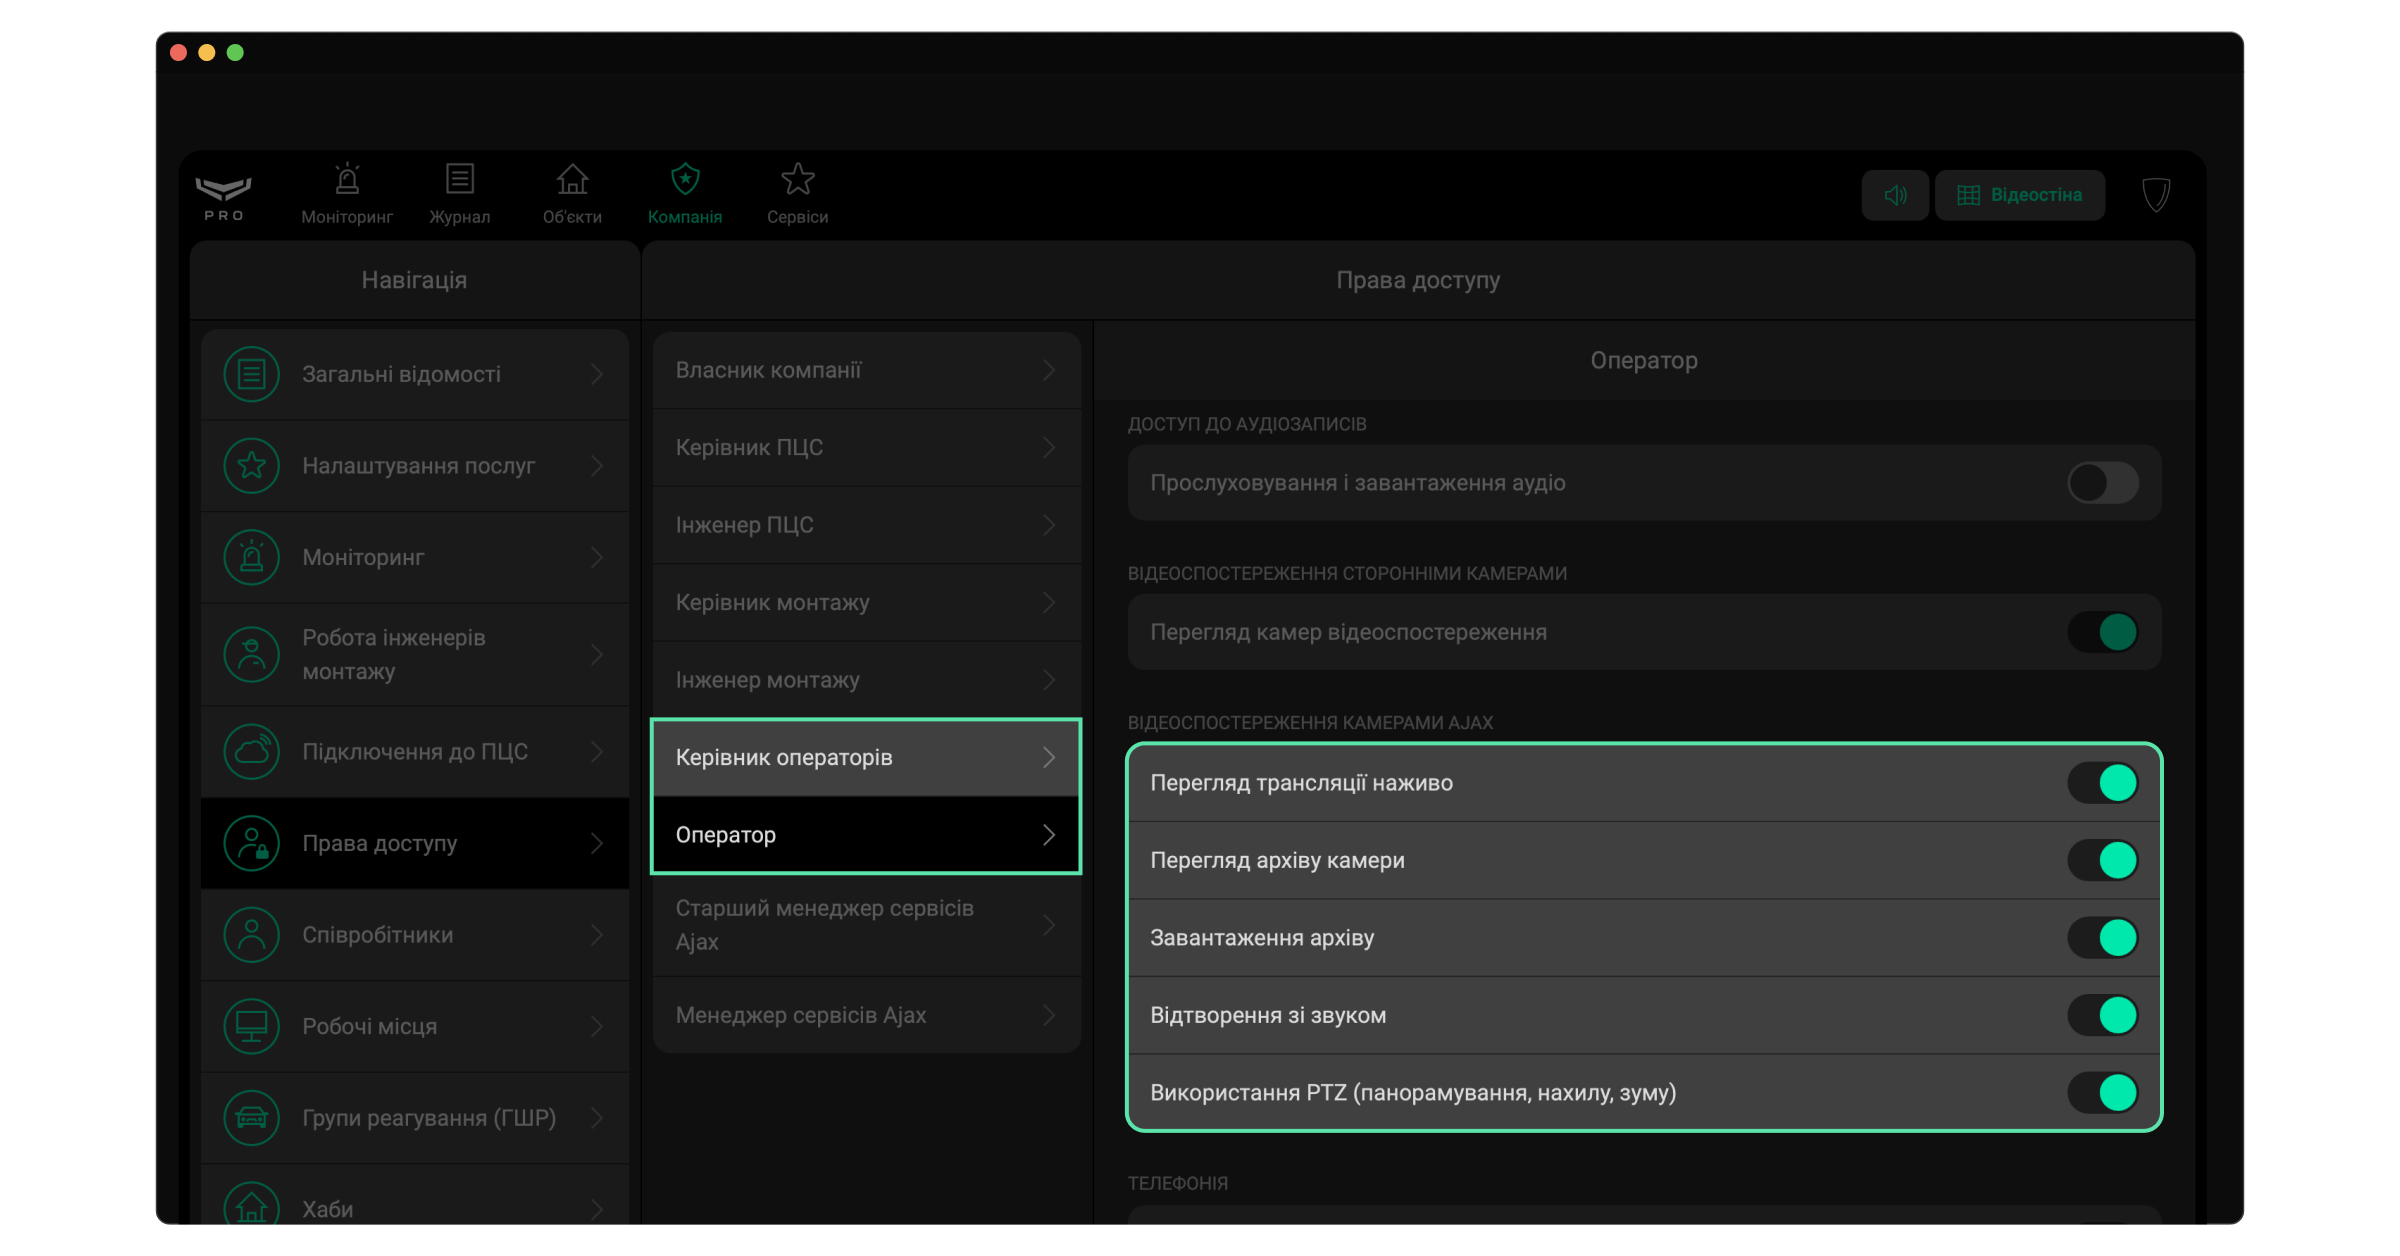Expand Власник компанії role chevron
Image resolution: width=2400 pixels, height=1256 pixels.
[1048, 370]
